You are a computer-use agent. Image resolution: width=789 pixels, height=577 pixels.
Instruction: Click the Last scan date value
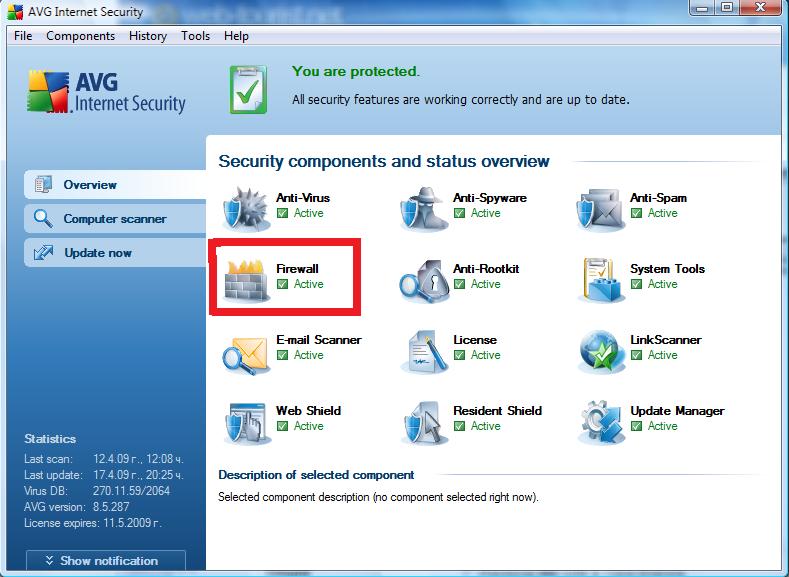pos(138,459)
